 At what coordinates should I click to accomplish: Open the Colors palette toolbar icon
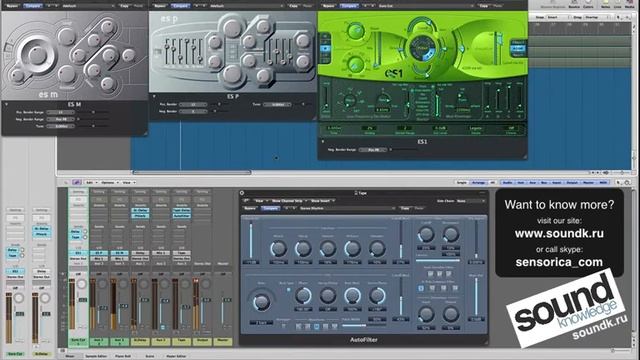588,4
